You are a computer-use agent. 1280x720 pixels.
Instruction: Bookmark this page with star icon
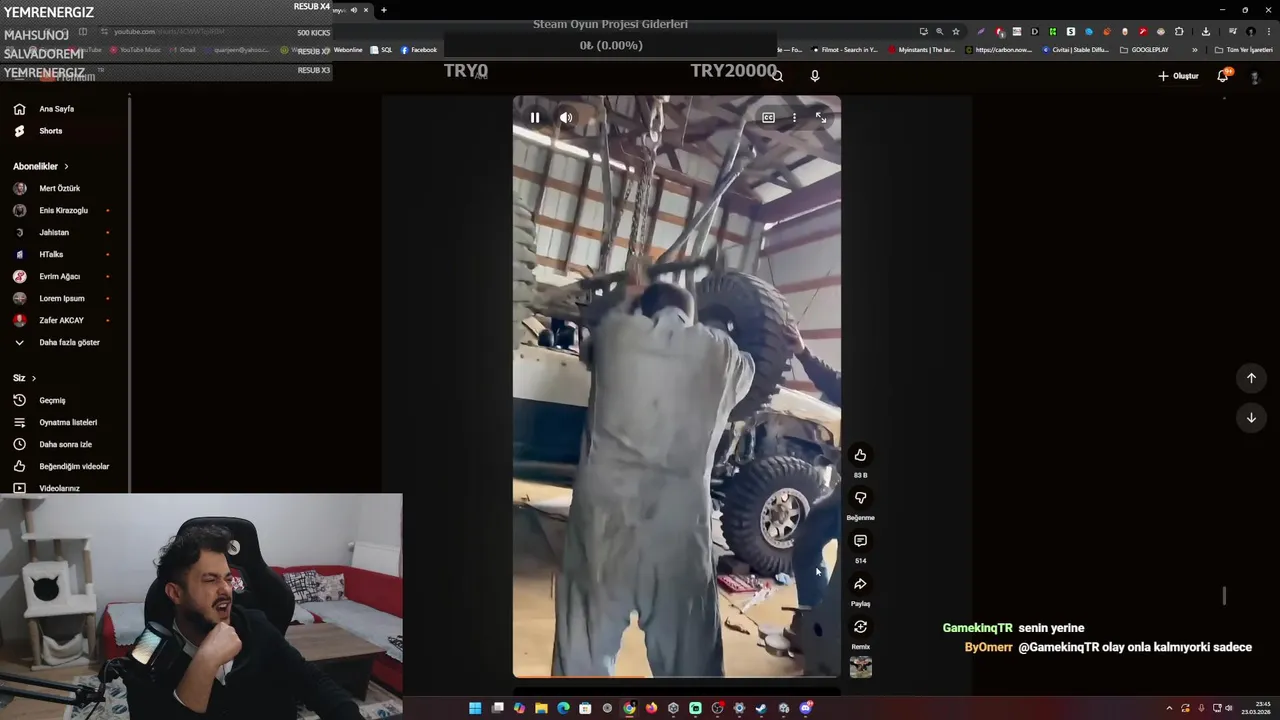956,31
